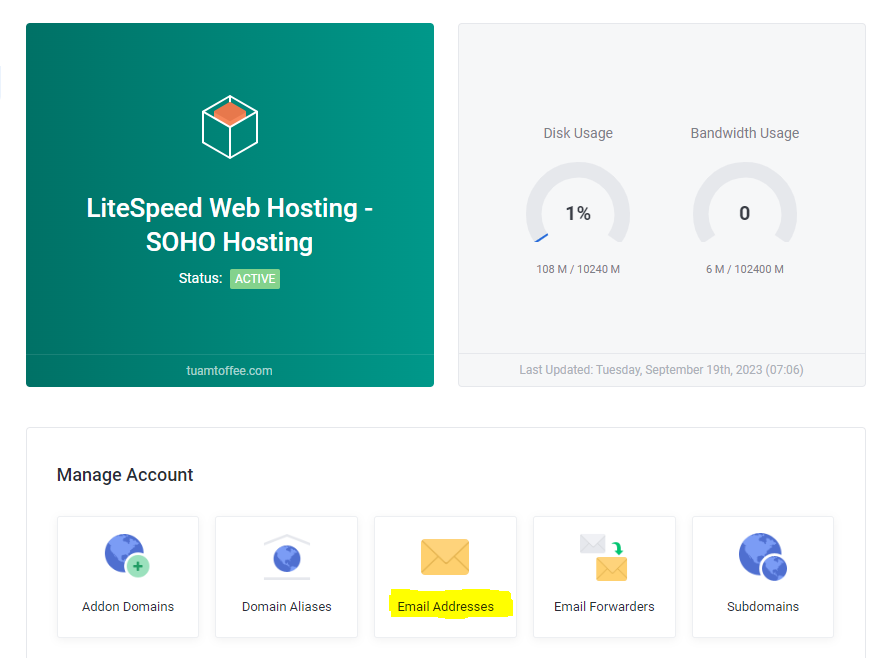Open the Email Forwarders text link
The image size is (885, 658).
tap(604, 606)
